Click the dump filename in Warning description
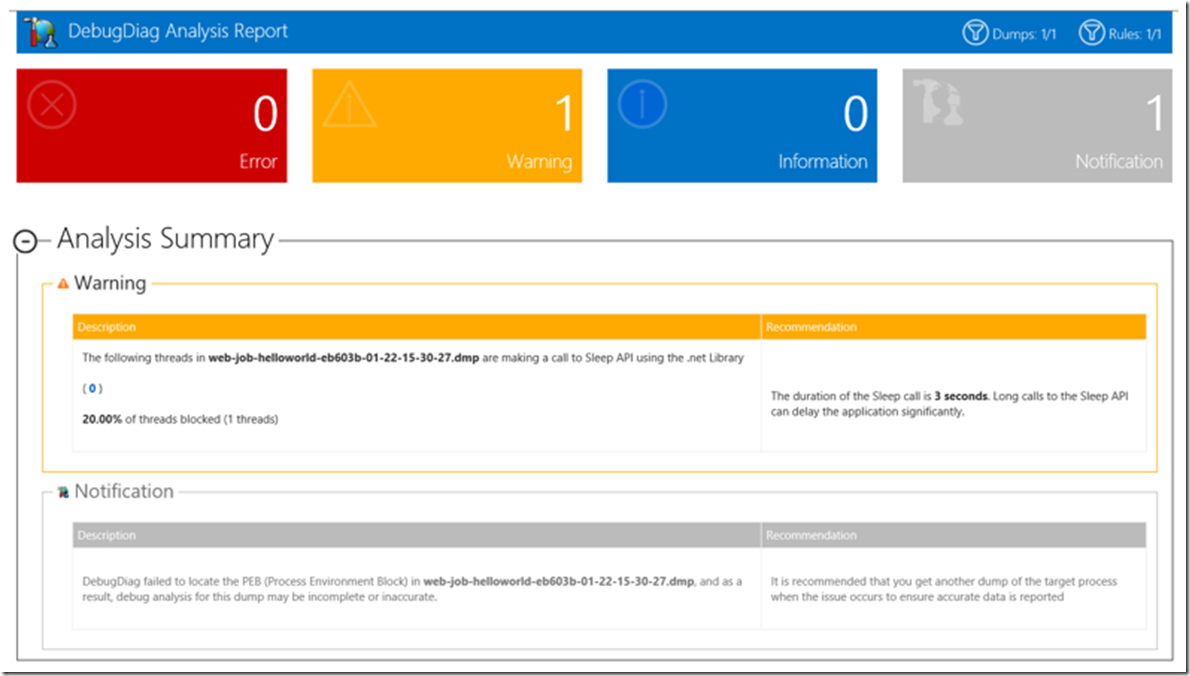This screenshot has height=676, width=1190. point(344,357)
